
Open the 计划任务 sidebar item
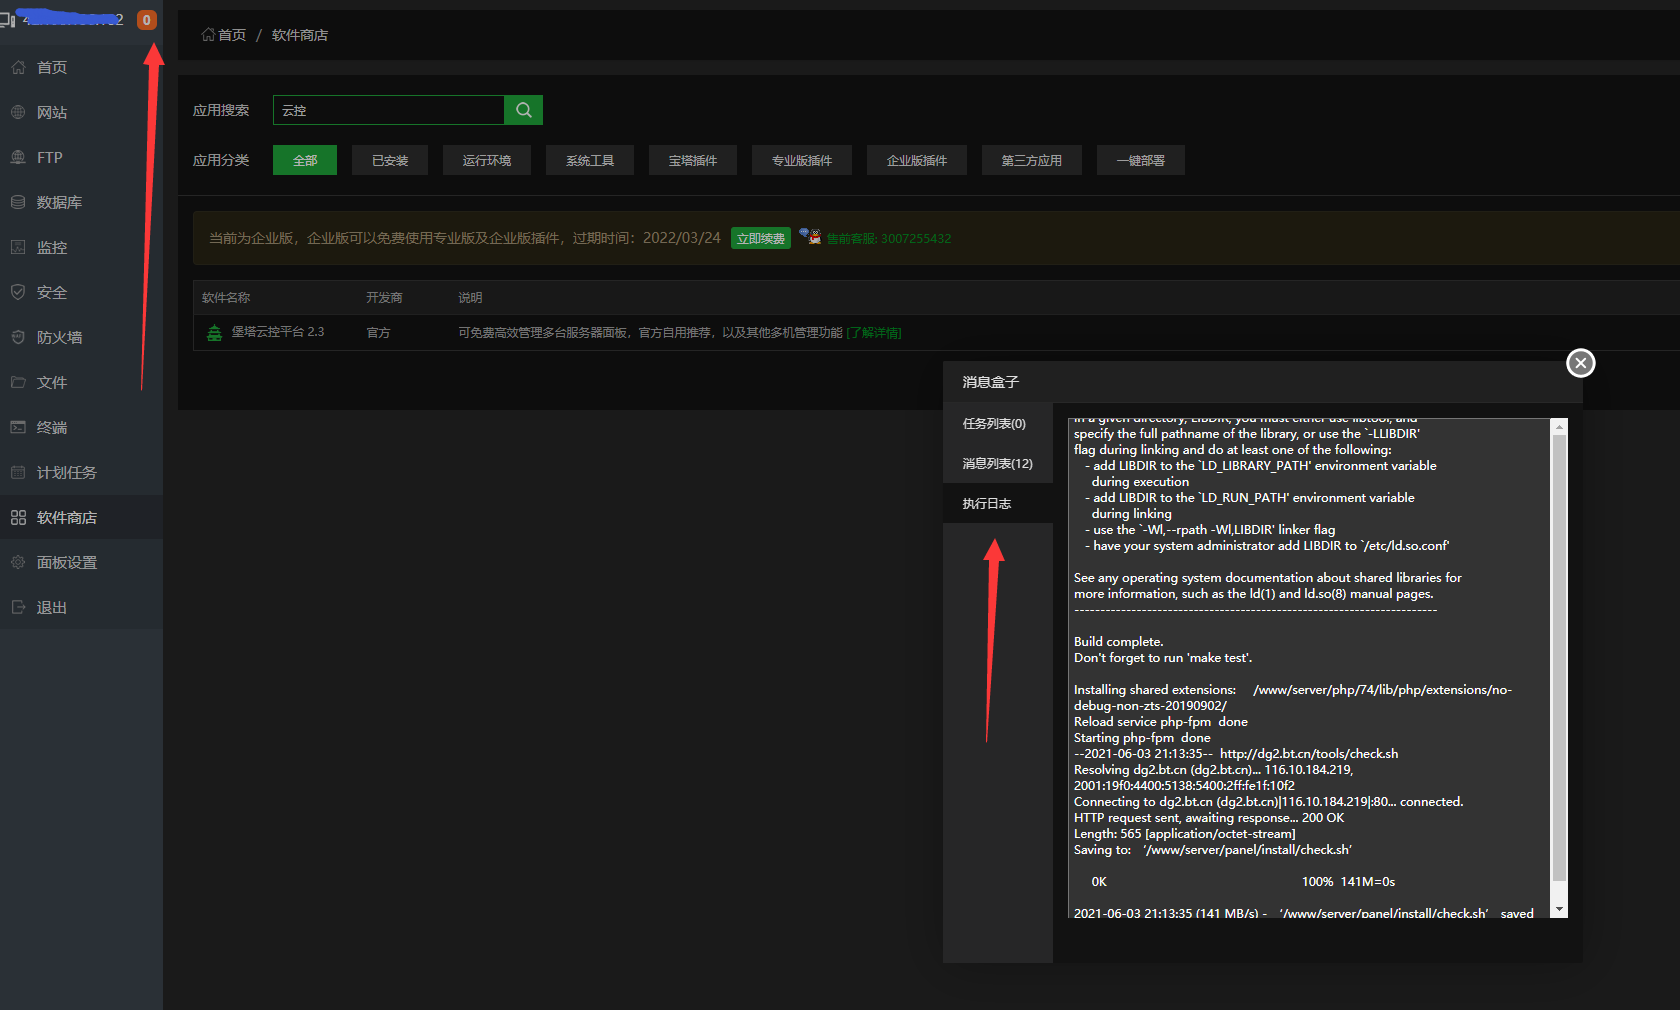81,472
